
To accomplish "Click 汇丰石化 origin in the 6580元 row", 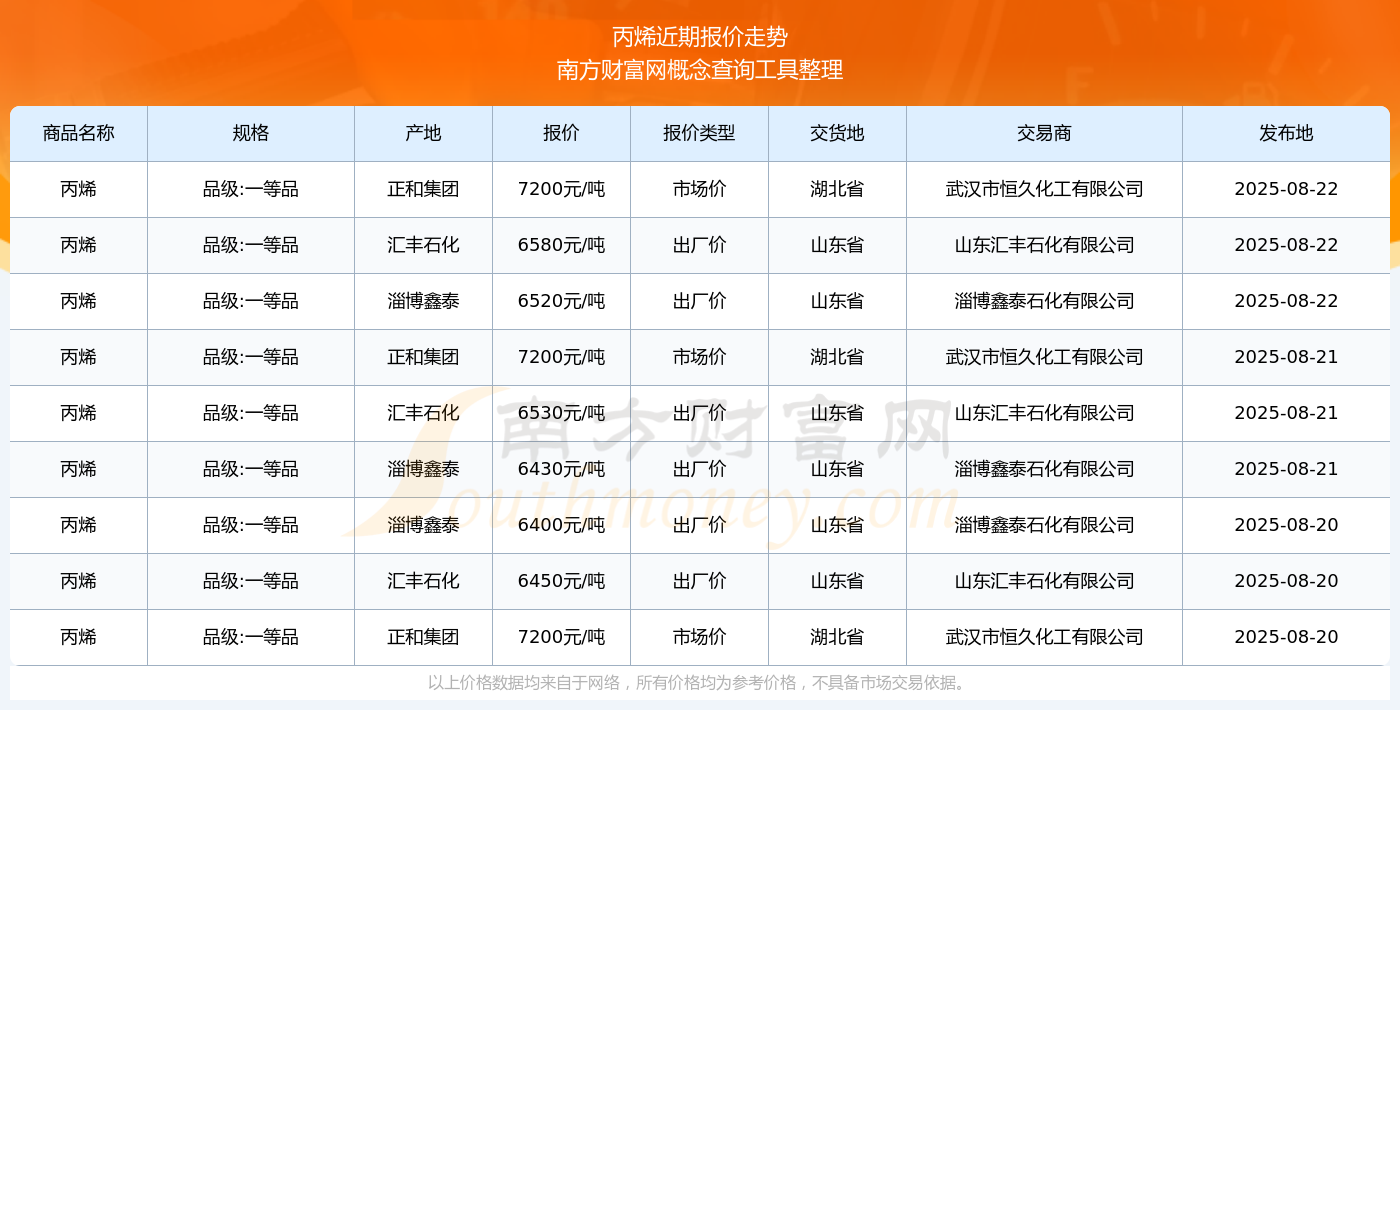I will tap(423, 245).
